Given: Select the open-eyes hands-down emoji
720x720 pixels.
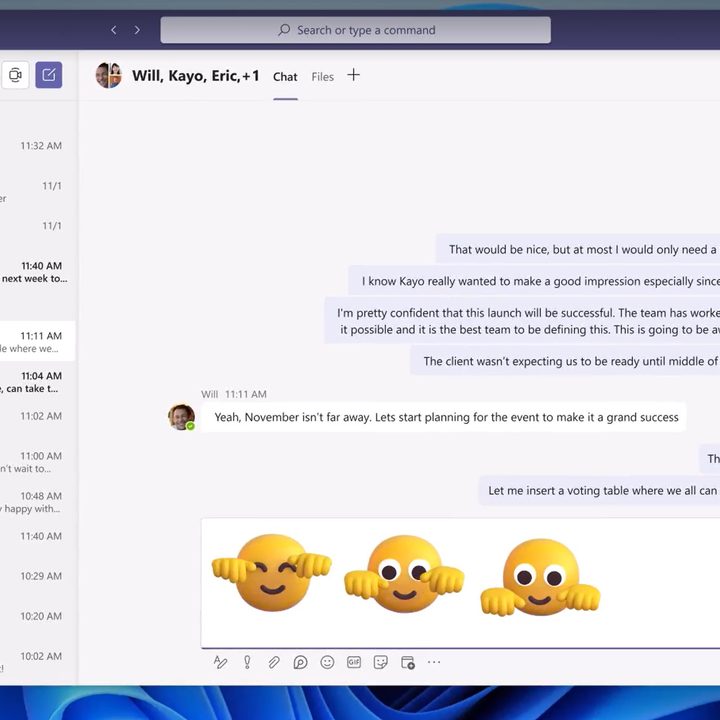Looking at the screenshot, I should click(540, 577).
